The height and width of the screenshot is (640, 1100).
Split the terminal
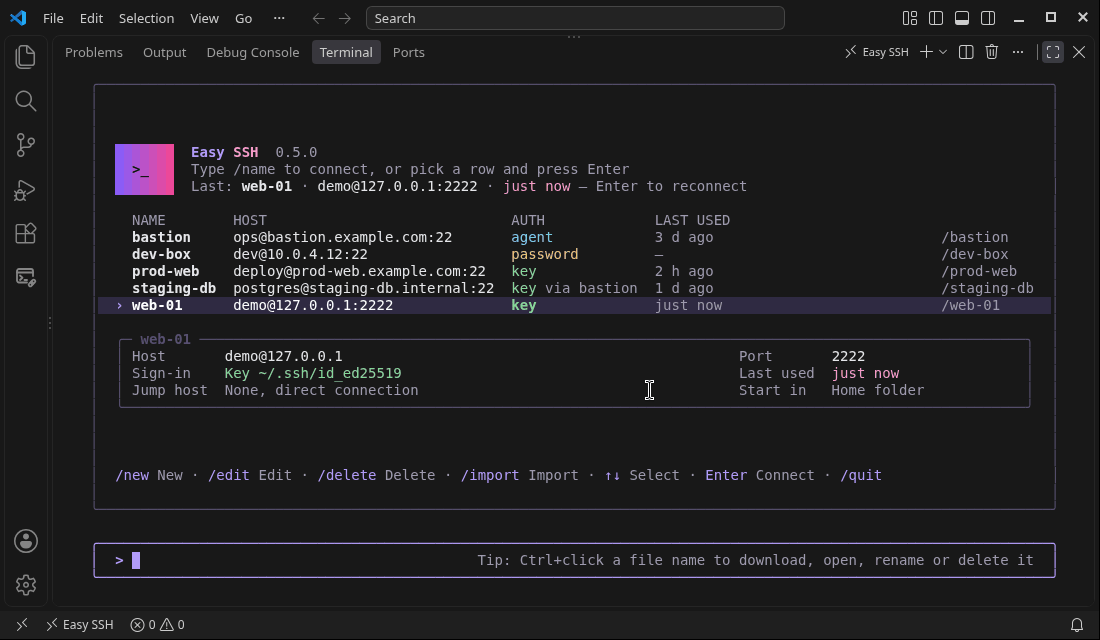966,52
